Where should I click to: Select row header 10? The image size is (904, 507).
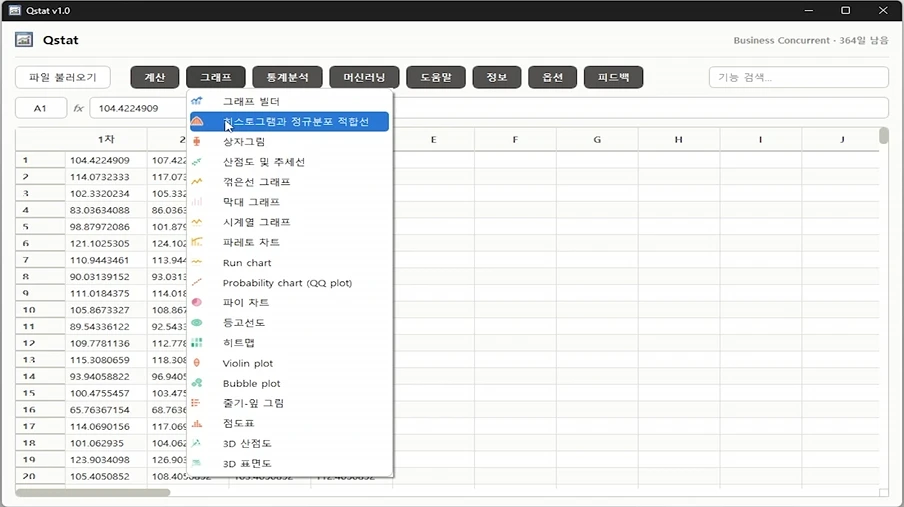click(40, 310)
